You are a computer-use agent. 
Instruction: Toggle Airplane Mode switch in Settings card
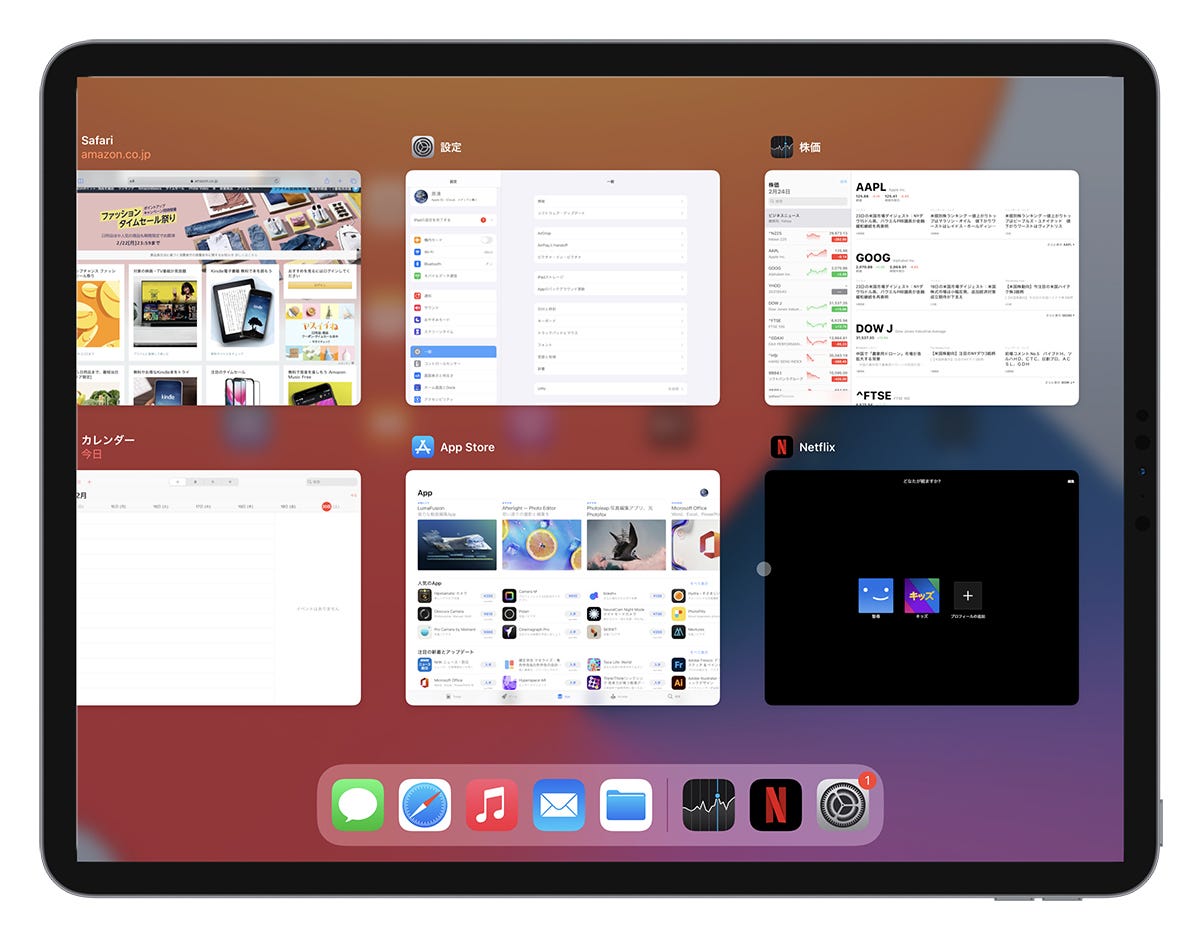[x=487, y=240]
